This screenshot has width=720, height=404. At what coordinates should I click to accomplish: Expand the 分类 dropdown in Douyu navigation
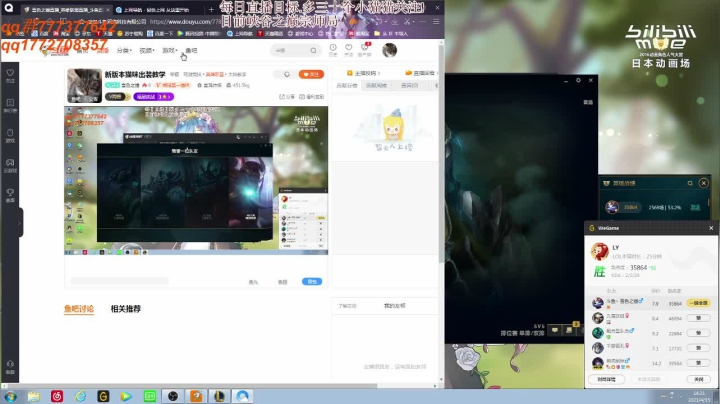pos(124,50)
